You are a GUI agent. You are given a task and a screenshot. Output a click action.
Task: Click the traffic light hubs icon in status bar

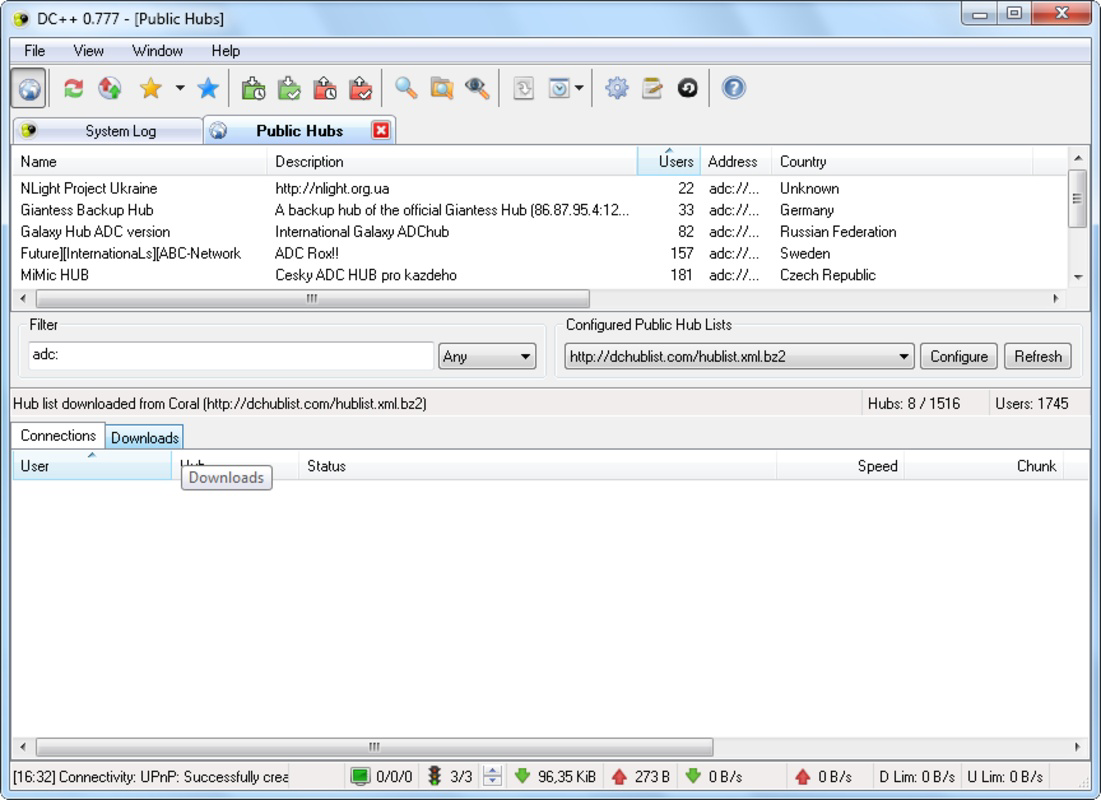435,776
